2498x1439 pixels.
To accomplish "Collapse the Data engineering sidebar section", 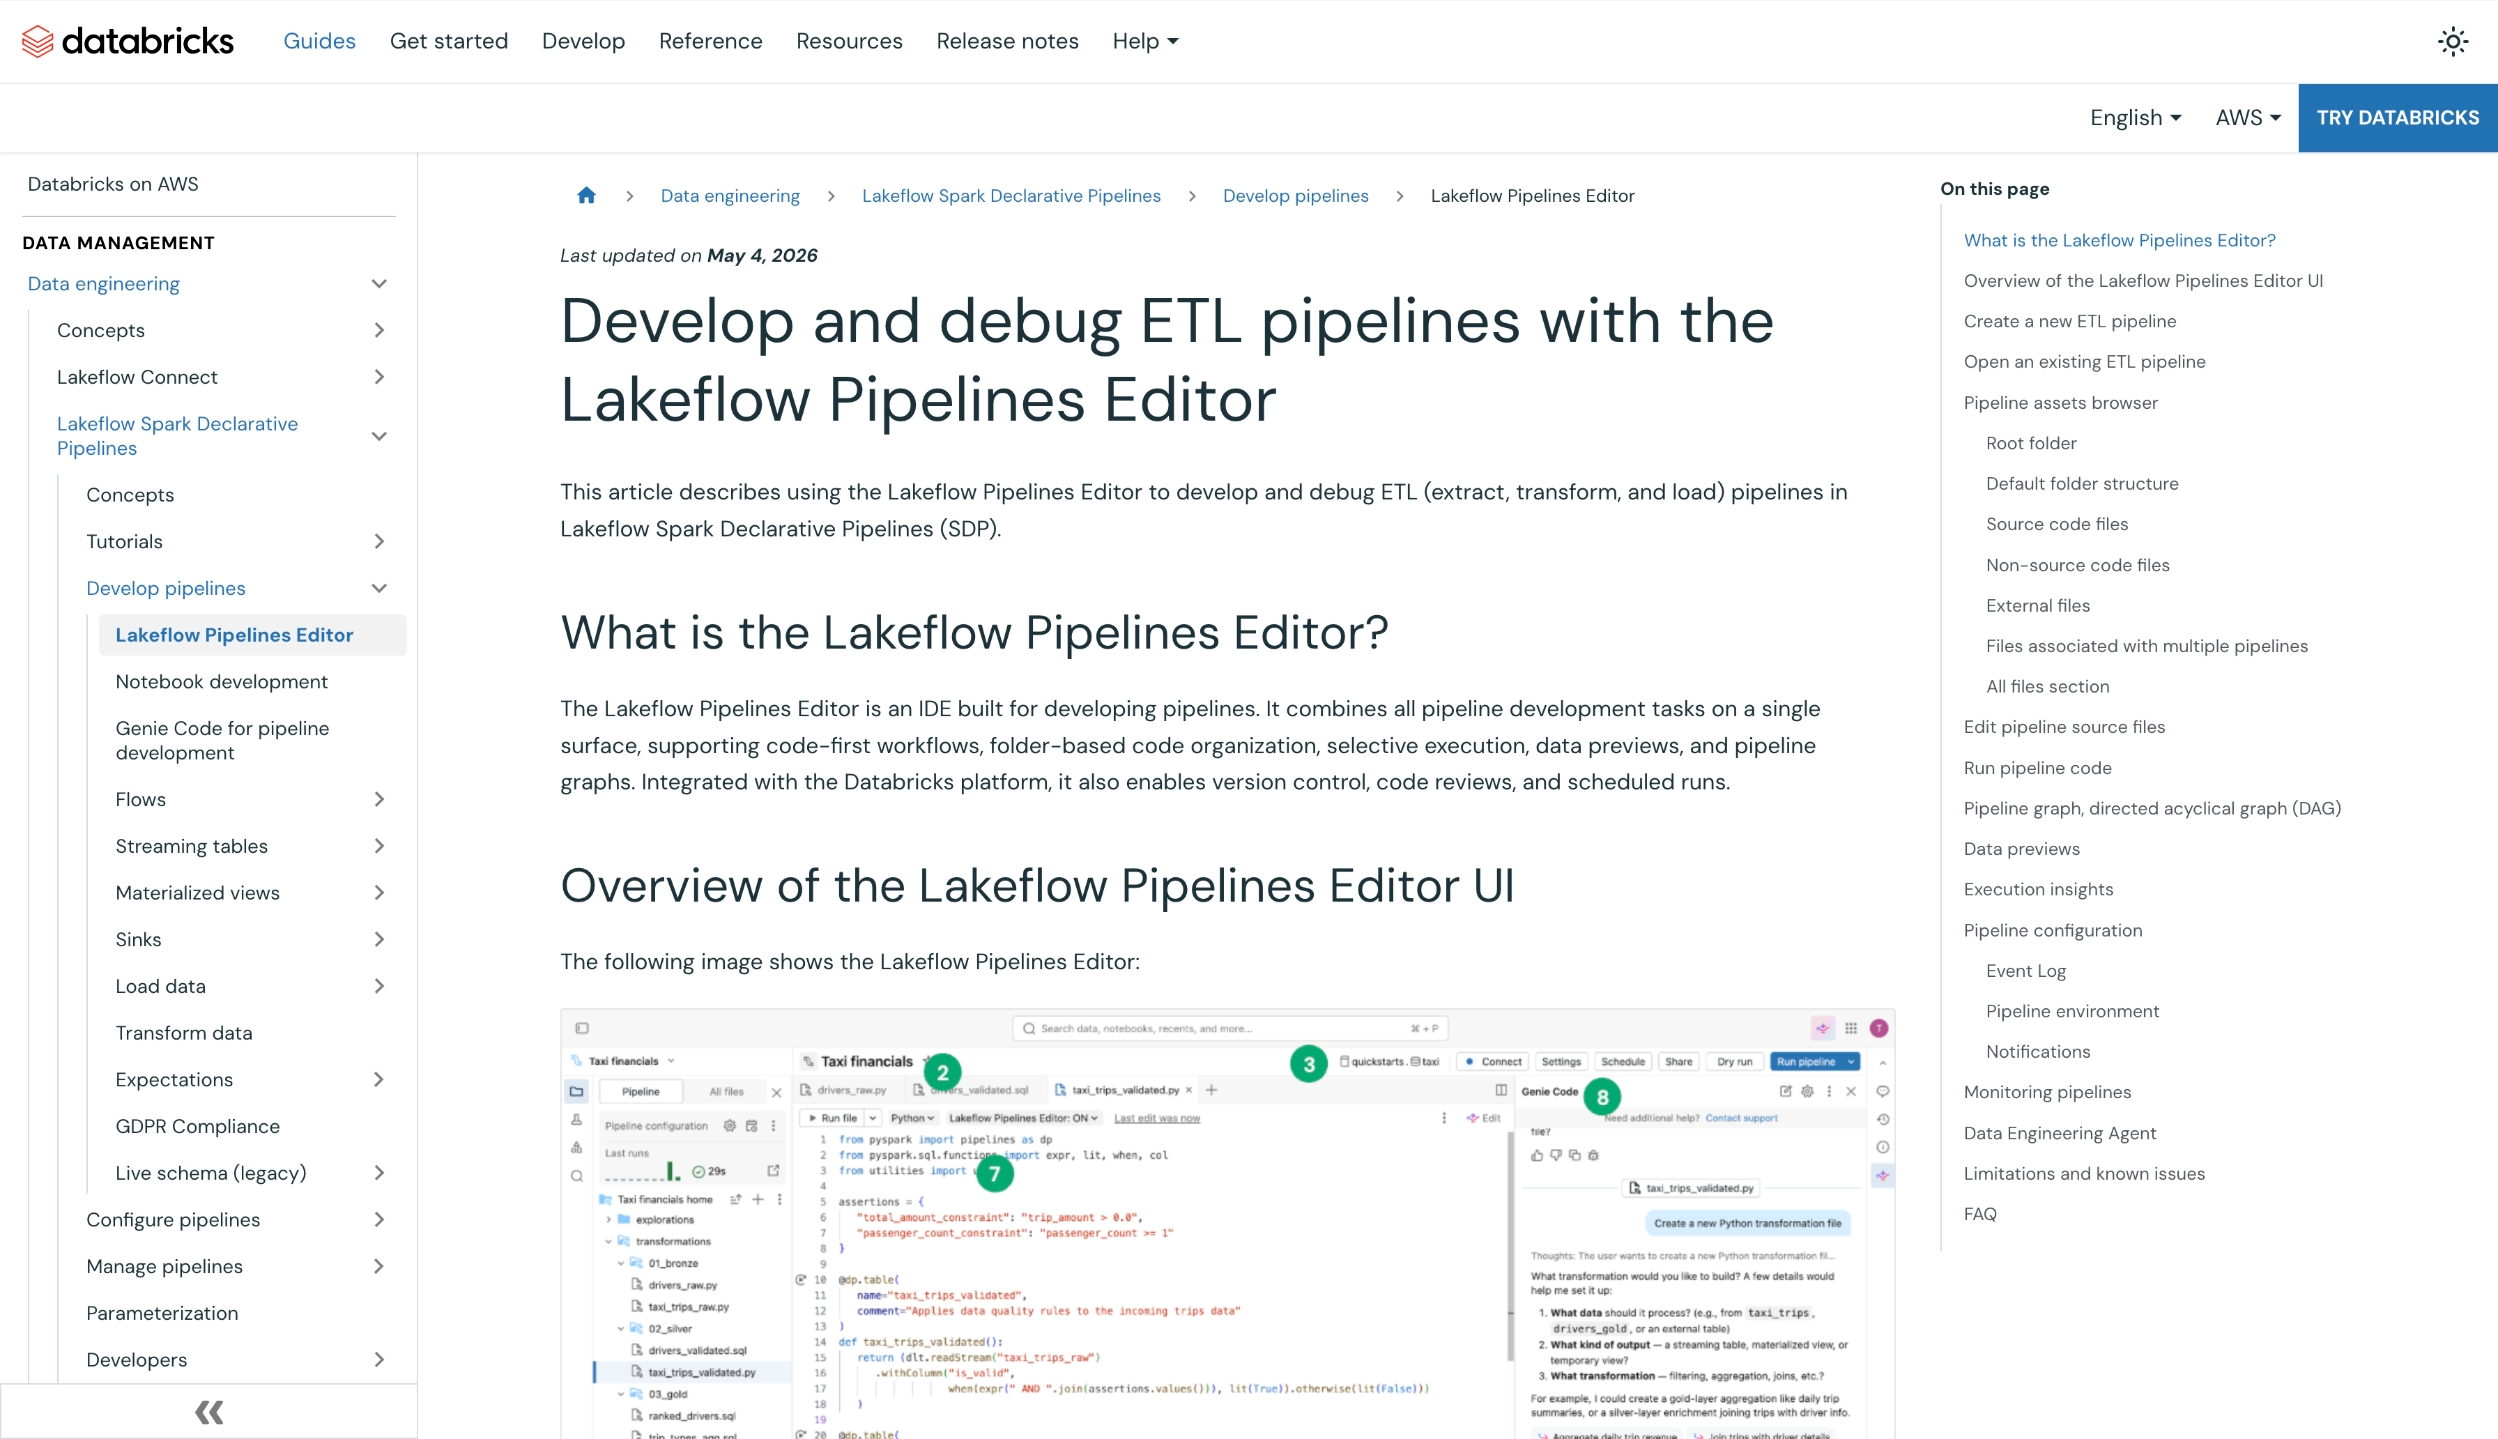I will [x=379, y=284].
